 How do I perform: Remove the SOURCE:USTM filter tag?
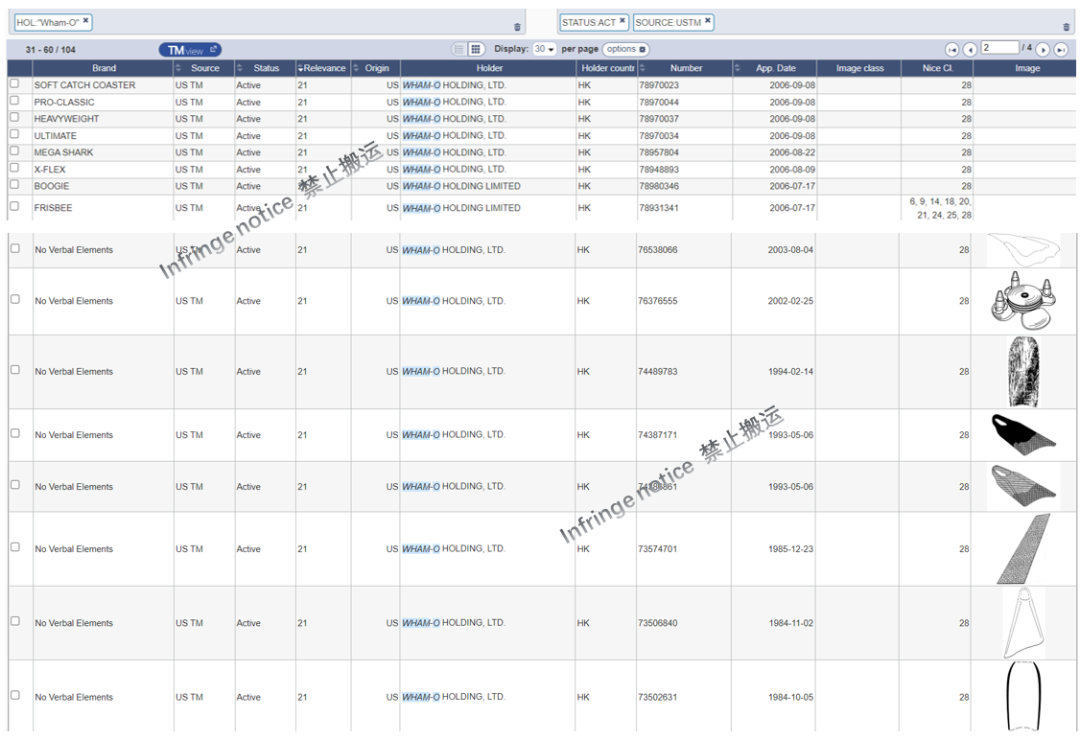click(708, 21)
